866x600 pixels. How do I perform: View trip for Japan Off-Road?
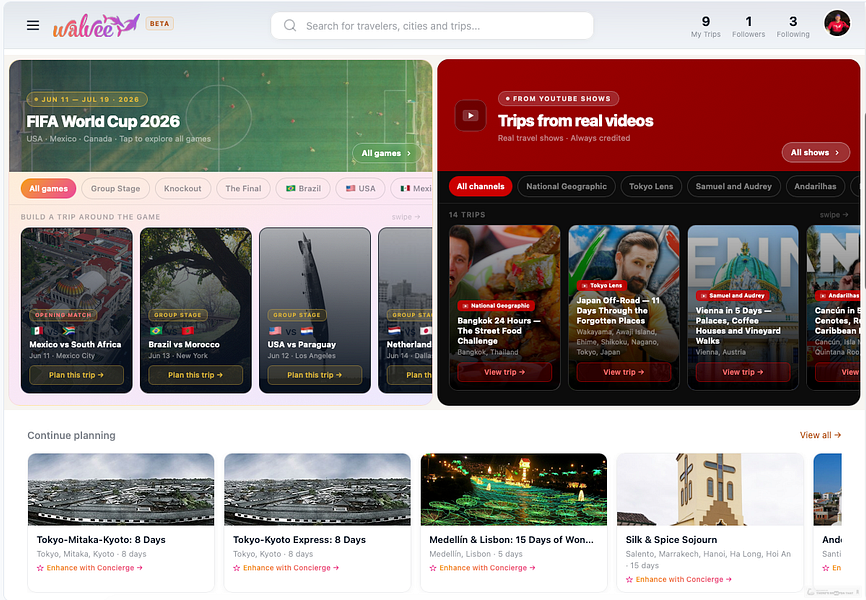(624, 372)
